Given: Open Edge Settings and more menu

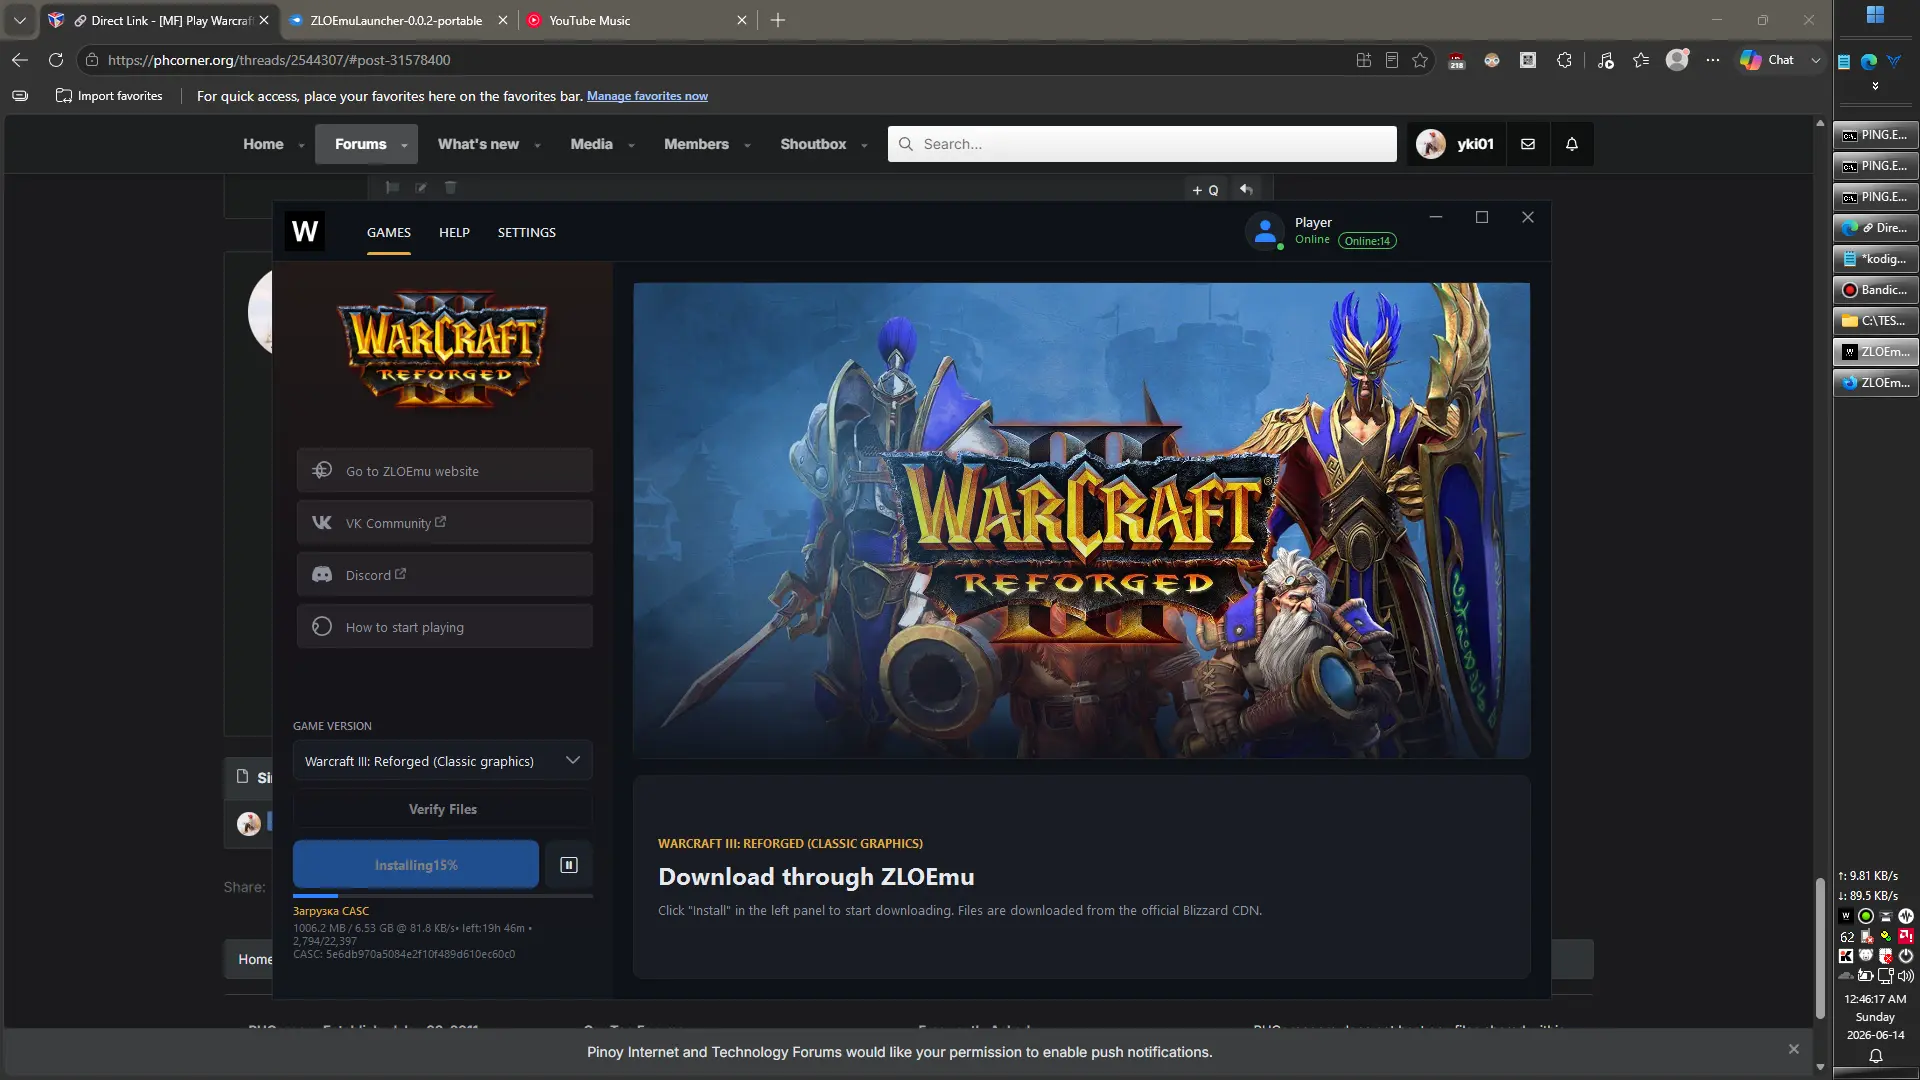Looking at the screenshot, I should click(x=1713, y=60).
